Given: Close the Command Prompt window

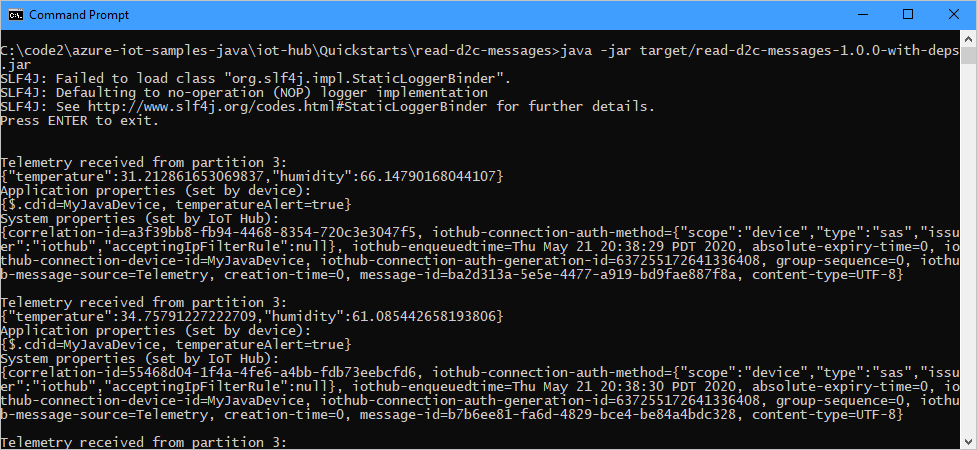Looking at the screenshot, I should [953, 15].
